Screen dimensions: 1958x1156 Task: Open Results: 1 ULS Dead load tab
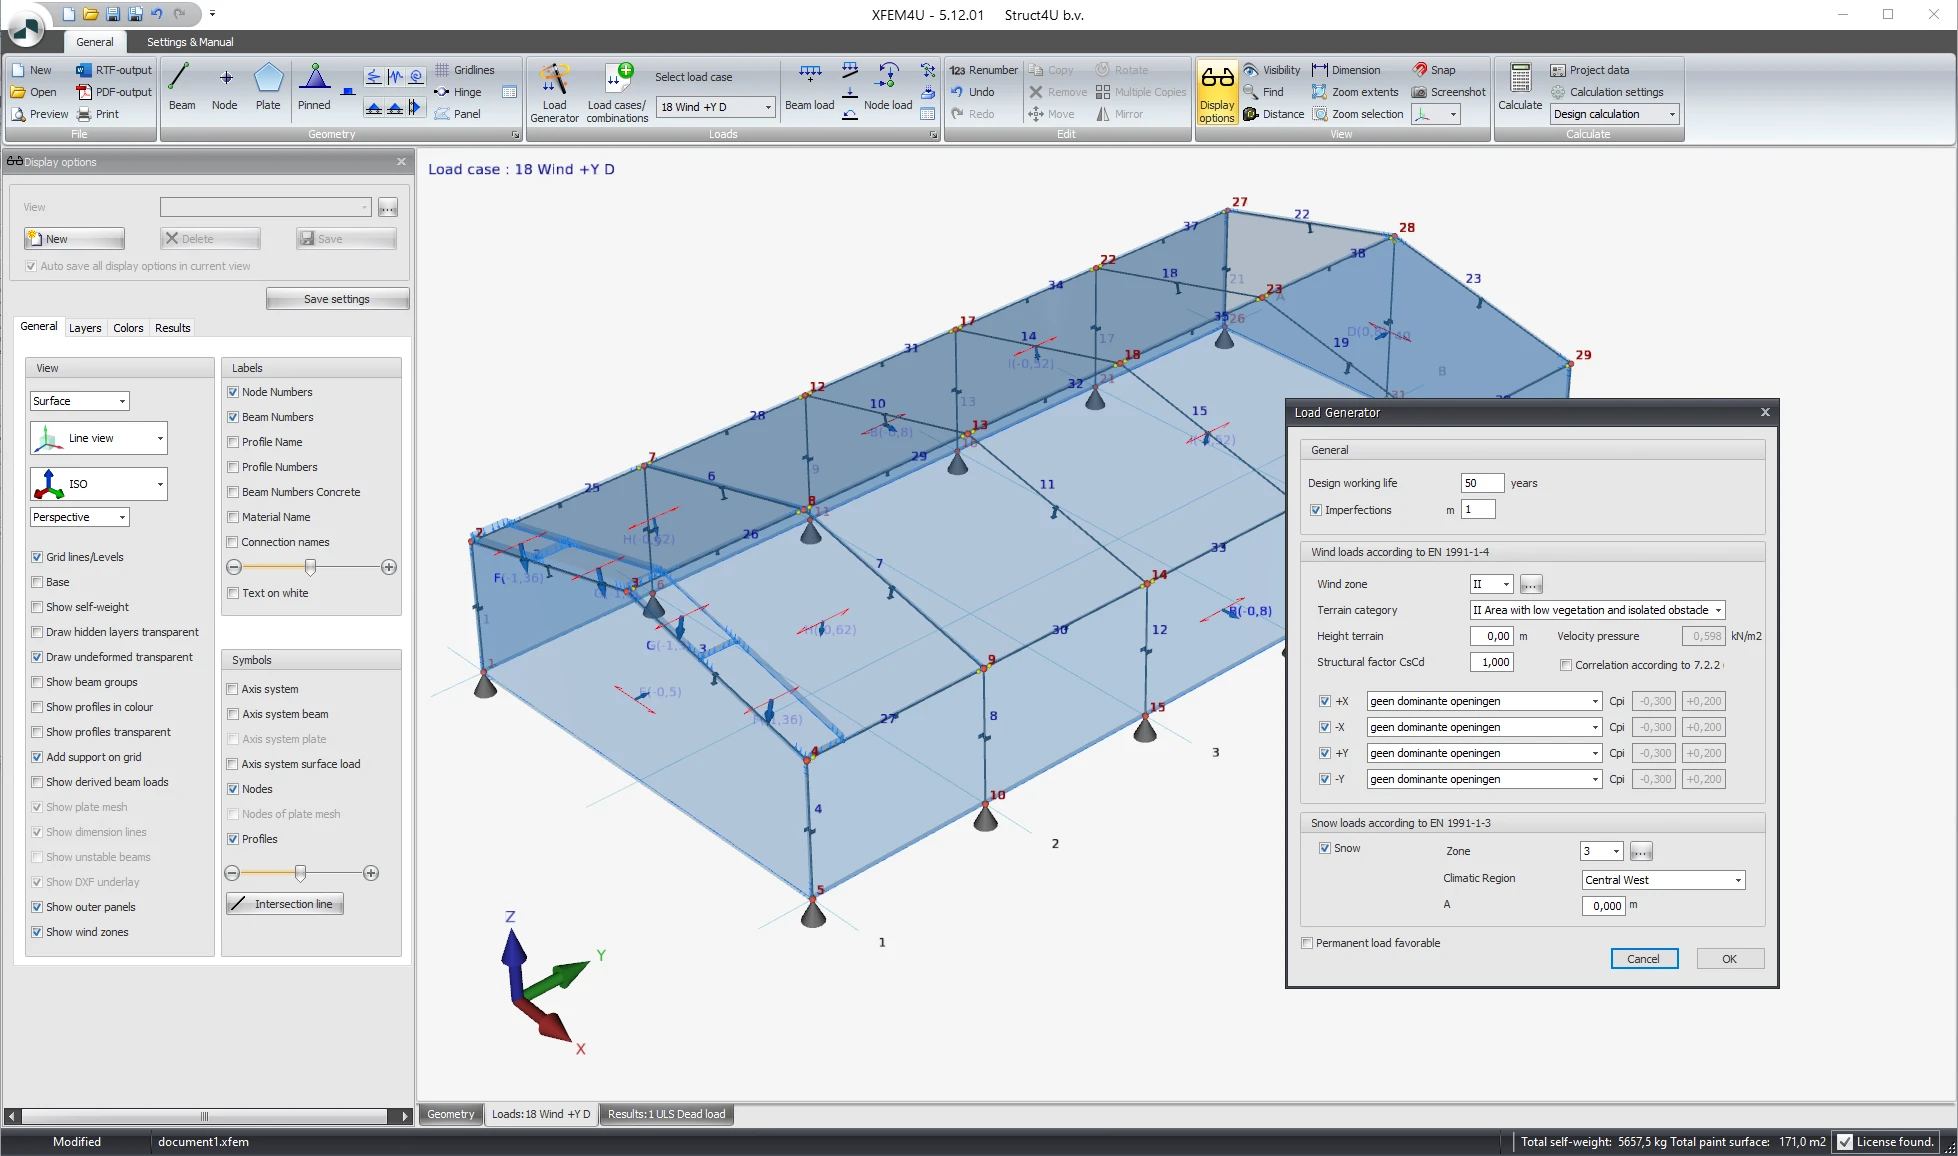(666, 1114)
